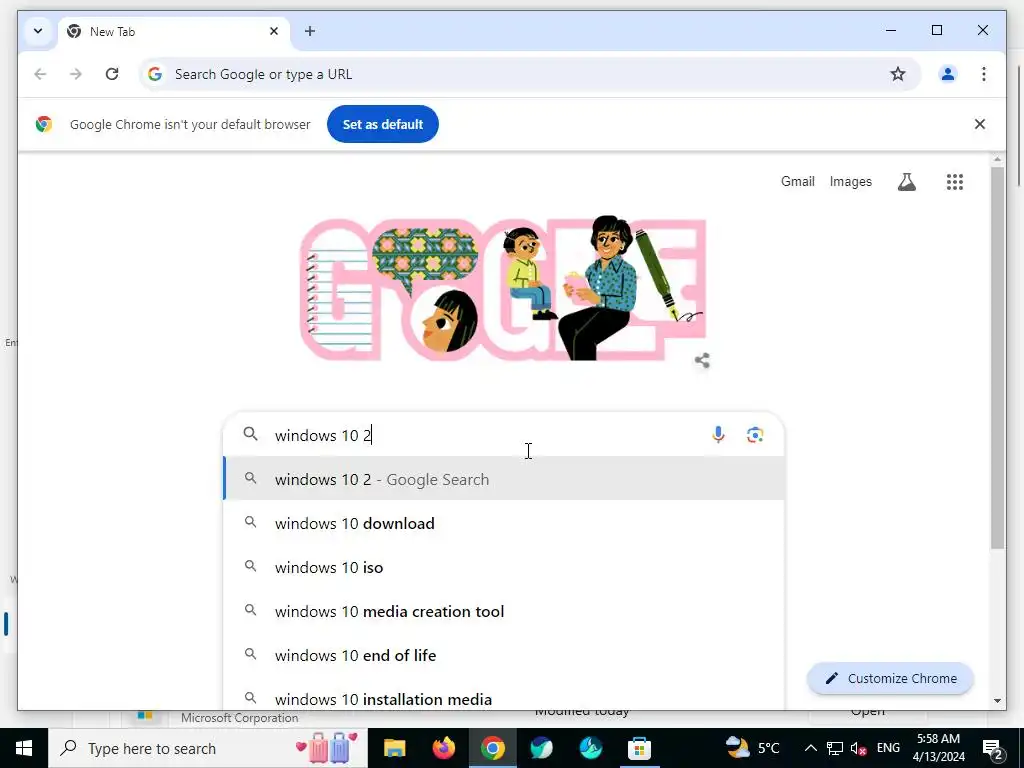The height and width of the screenshot is (768, 1024).
Task: Open the Windows Start menu
Action: pyautogui.click(x=24, y=748)
